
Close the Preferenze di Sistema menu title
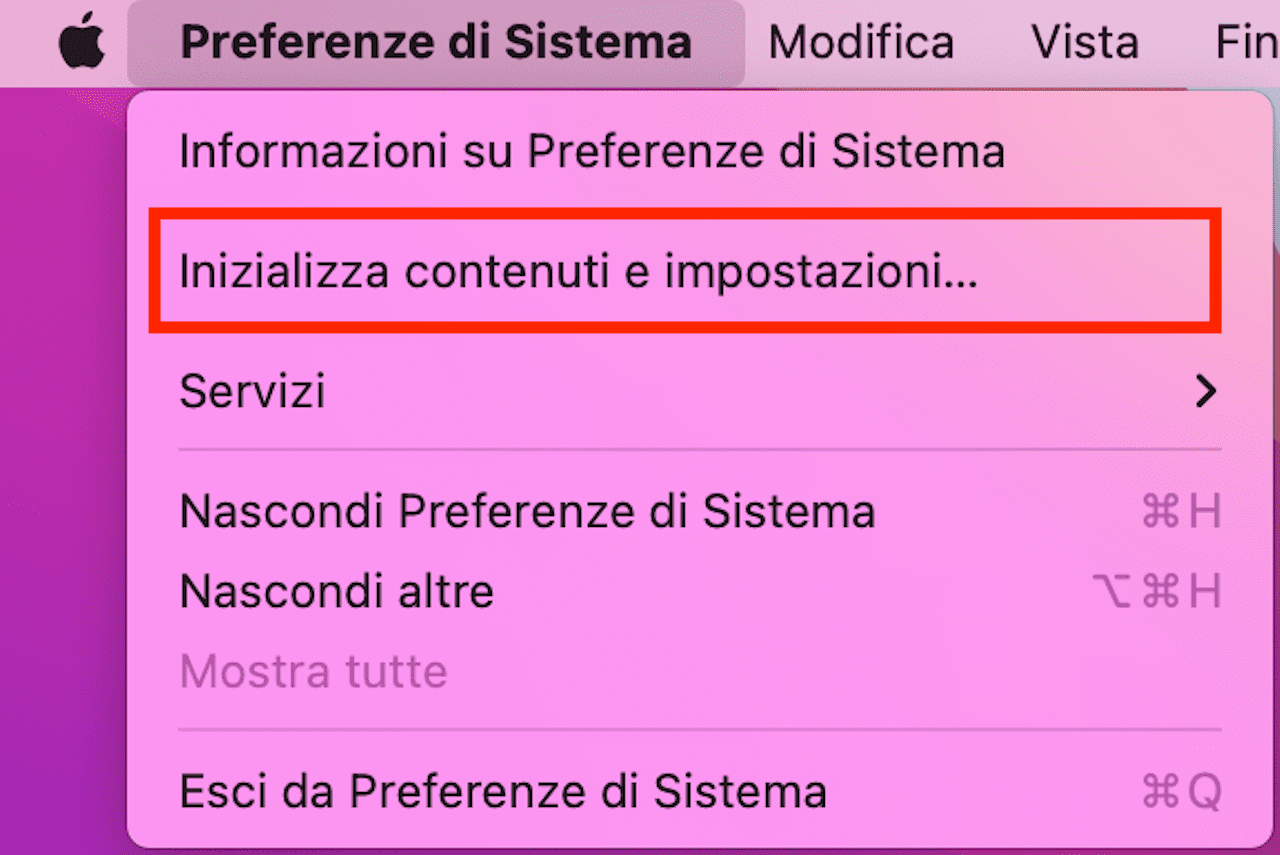[436, 42]
